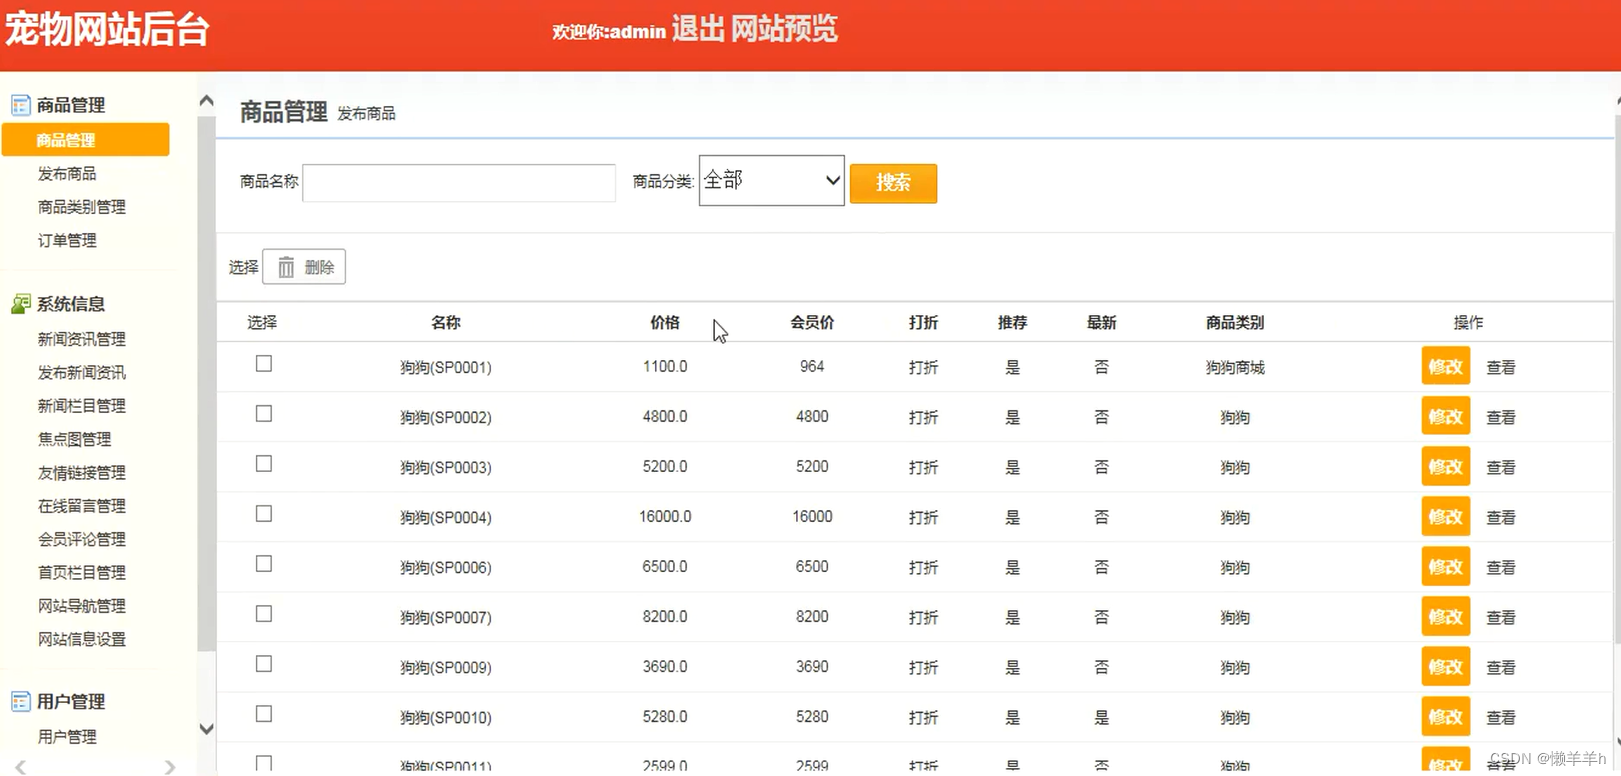Image resolution: width=1621 pixels, height=776 pixels.
Task: Click 修改 for 狗狗(SP0006)
Action: point(1446,566)
